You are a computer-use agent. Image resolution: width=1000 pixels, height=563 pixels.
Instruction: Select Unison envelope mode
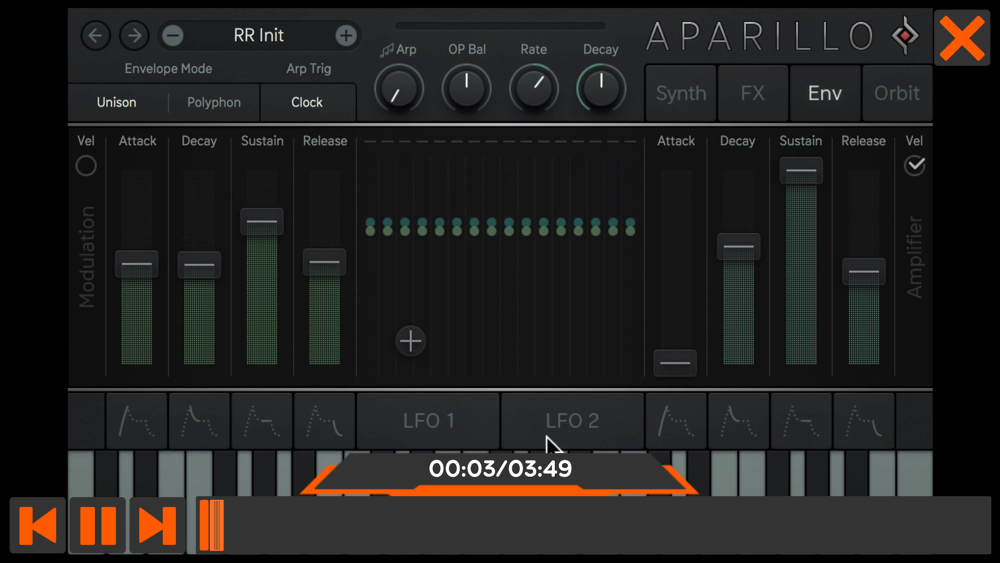(x=117, y=102)
